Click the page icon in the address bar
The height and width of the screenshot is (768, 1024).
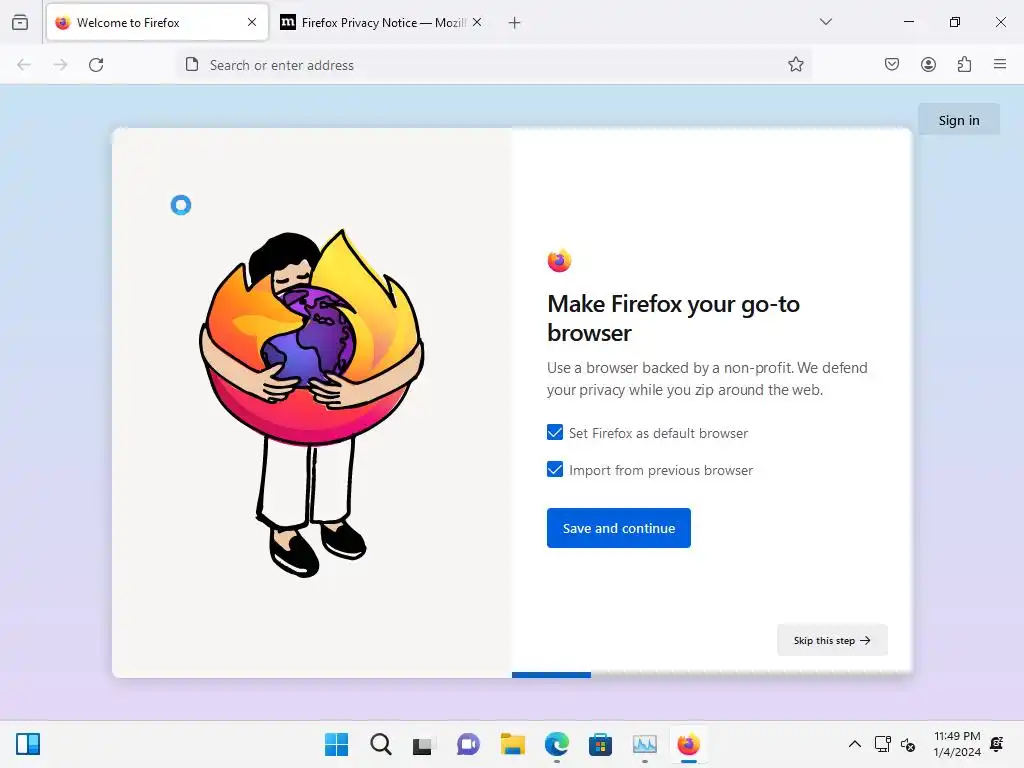(192, 65)
